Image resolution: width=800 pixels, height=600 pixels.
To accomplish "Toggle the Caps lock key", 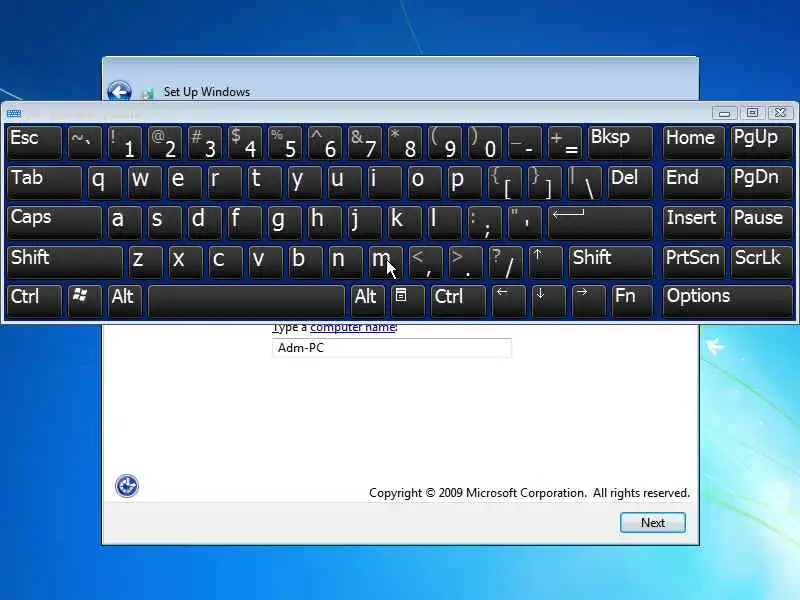I will pyautogui.click(x=54, y=222).
